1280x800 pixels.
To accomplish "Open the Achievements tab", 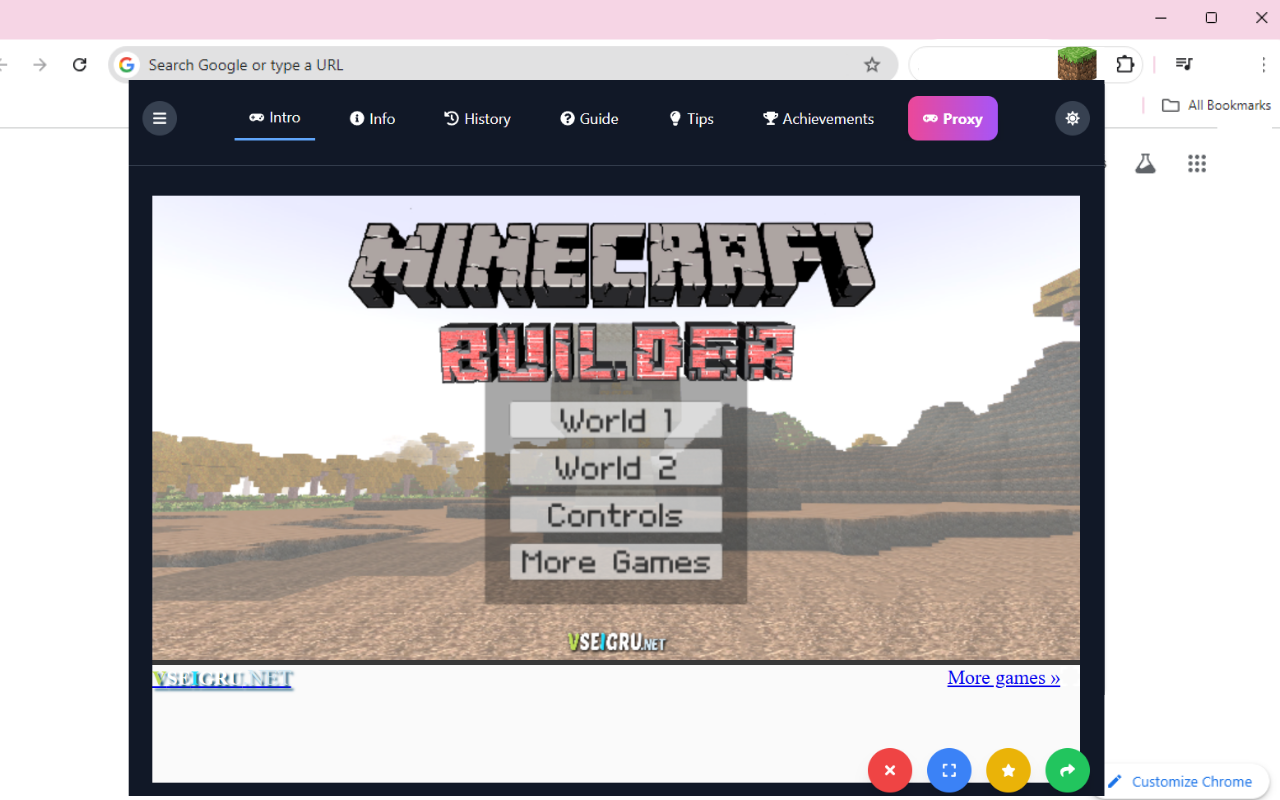I will coord(817,118).
